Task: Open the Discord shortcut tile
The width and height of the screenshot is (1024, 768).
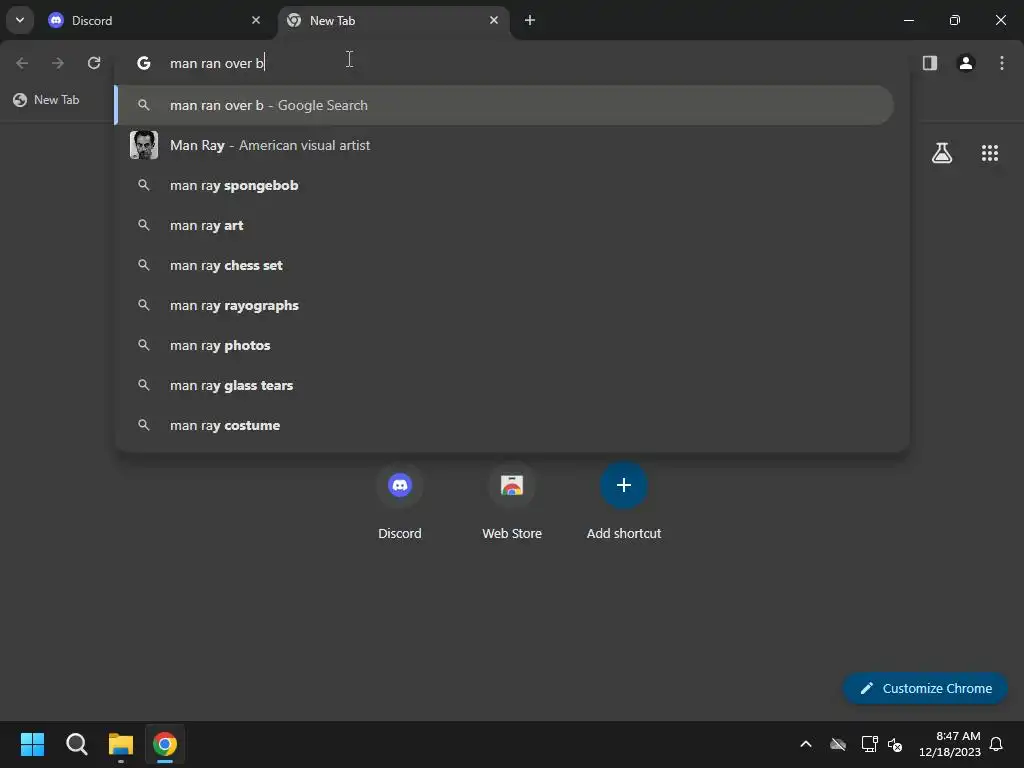Action: (x=400, y=502)
